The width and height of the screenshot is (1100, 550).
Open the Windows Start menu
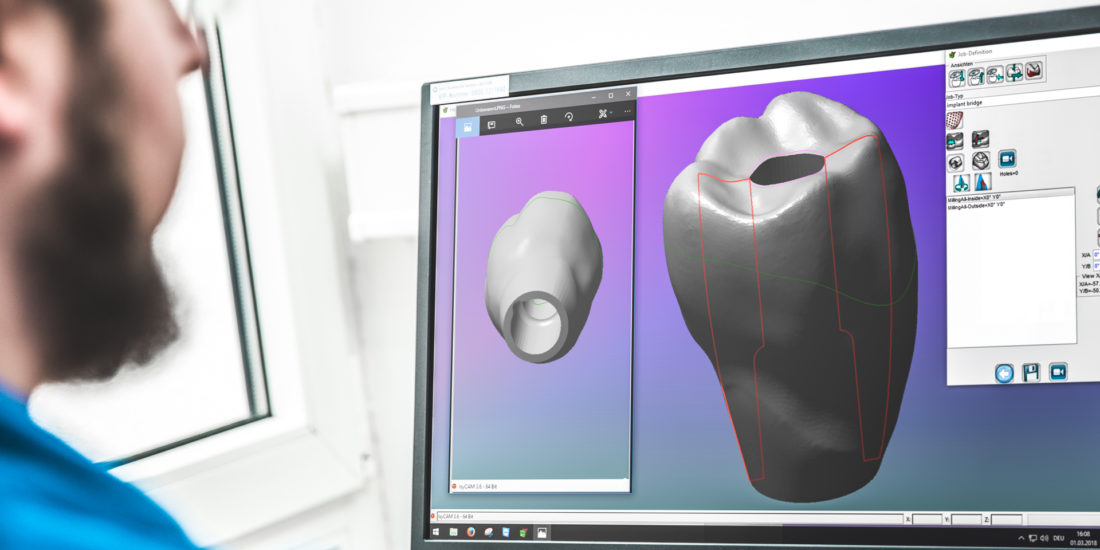(x=436, y=532)
